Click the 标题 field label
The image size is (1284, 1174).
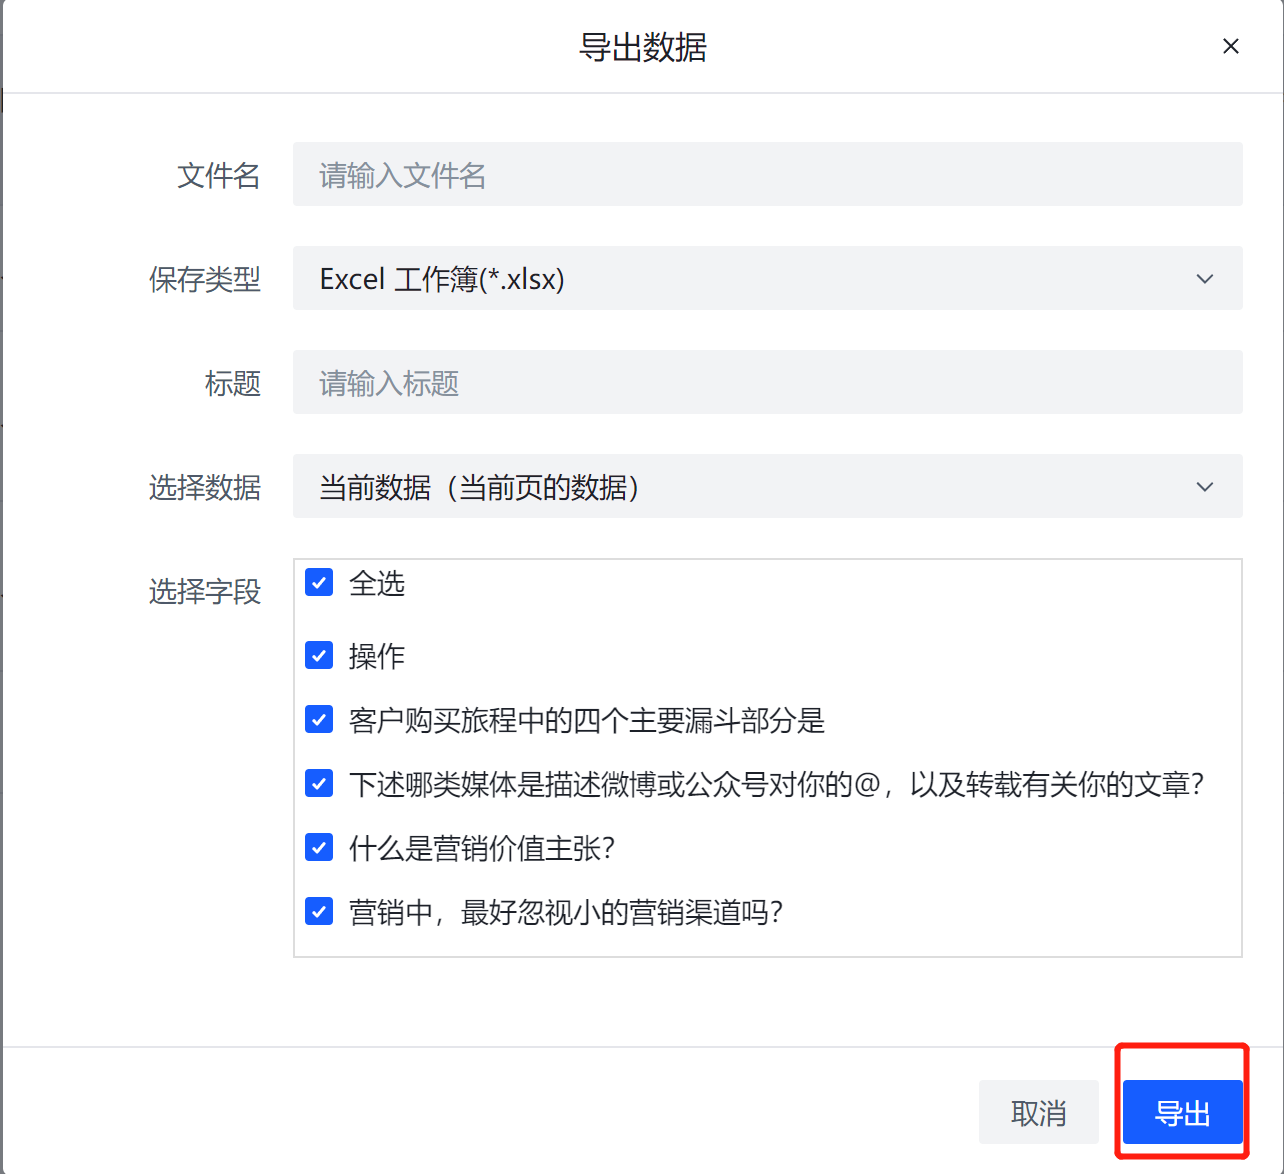pyautogui.click(x=232, y=384)
